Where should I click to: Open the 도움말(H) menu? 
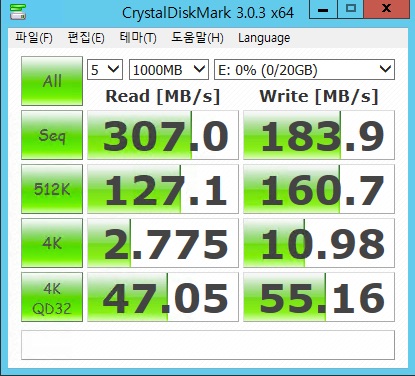click(x=197, y=38)
